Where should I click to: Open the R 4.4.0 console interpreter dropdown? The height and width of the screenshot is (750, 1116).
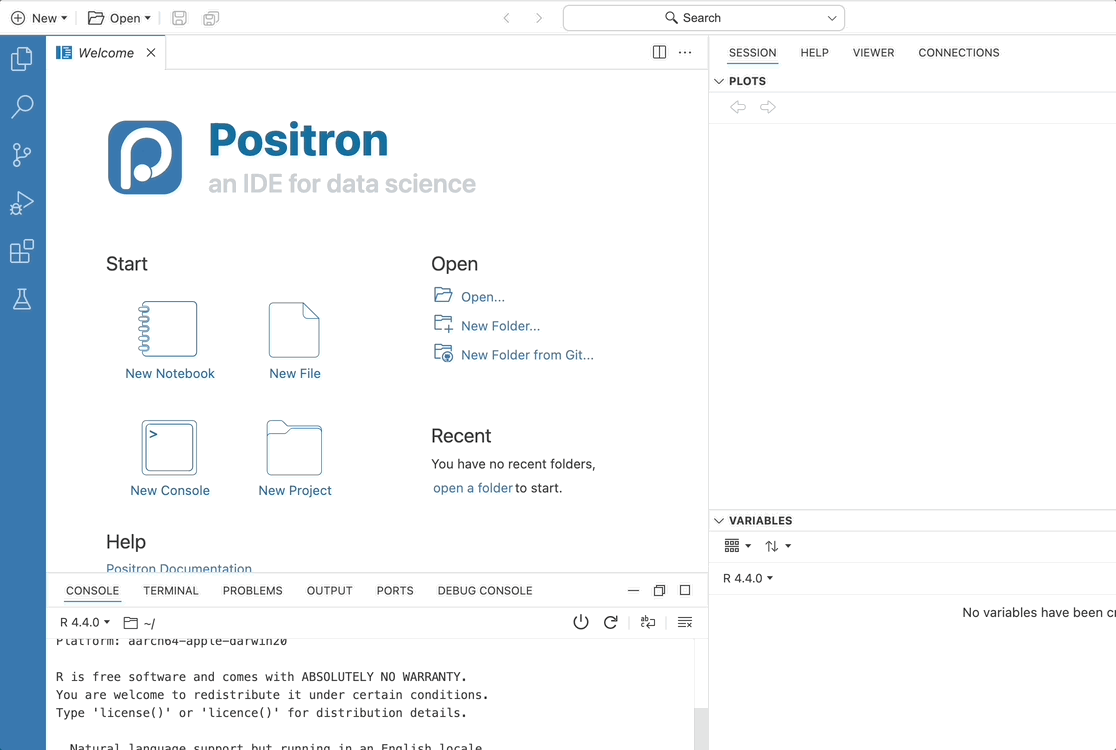pyautogui.click(x=85, y=623)
